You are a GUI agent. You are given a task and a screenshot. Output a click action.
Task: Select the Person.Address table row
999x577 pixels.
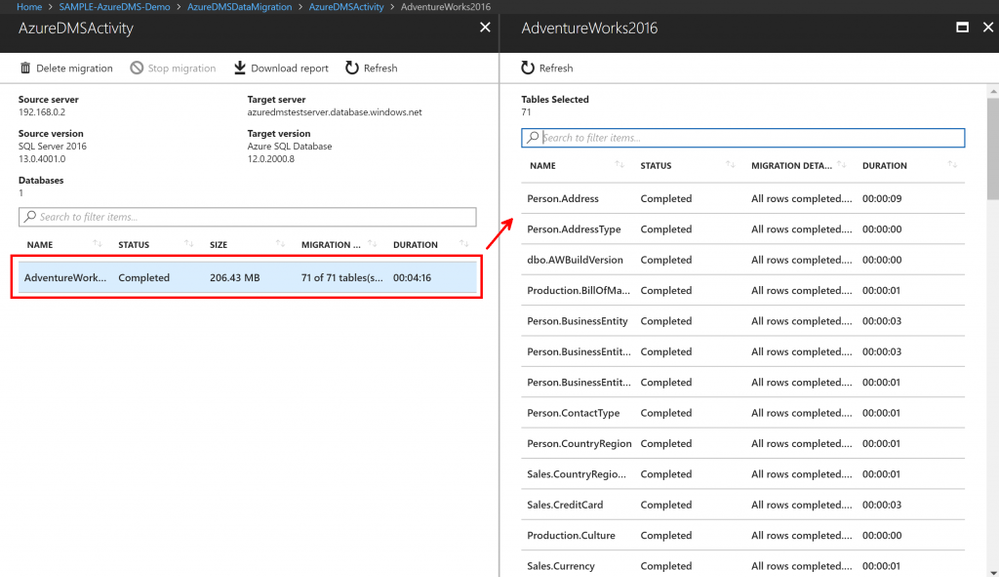click(743, 199)
